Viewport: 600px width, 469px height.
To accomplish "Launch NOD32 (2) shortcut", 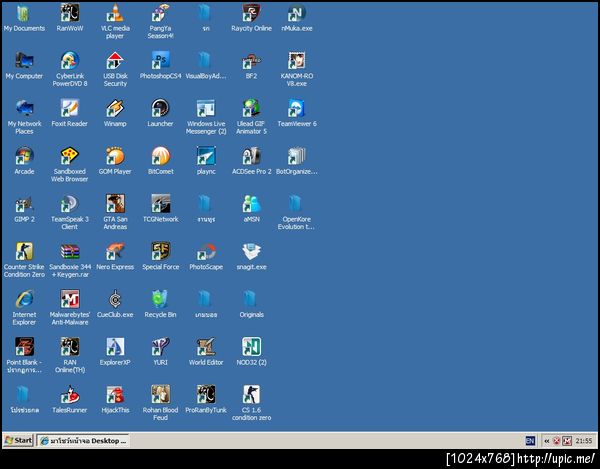I will [251, 352].
